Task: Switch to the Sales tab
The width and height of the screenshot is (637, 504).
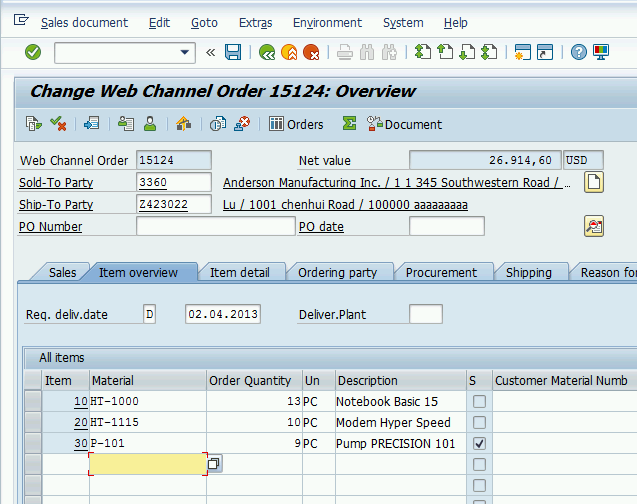Action: tap(62, 273)
